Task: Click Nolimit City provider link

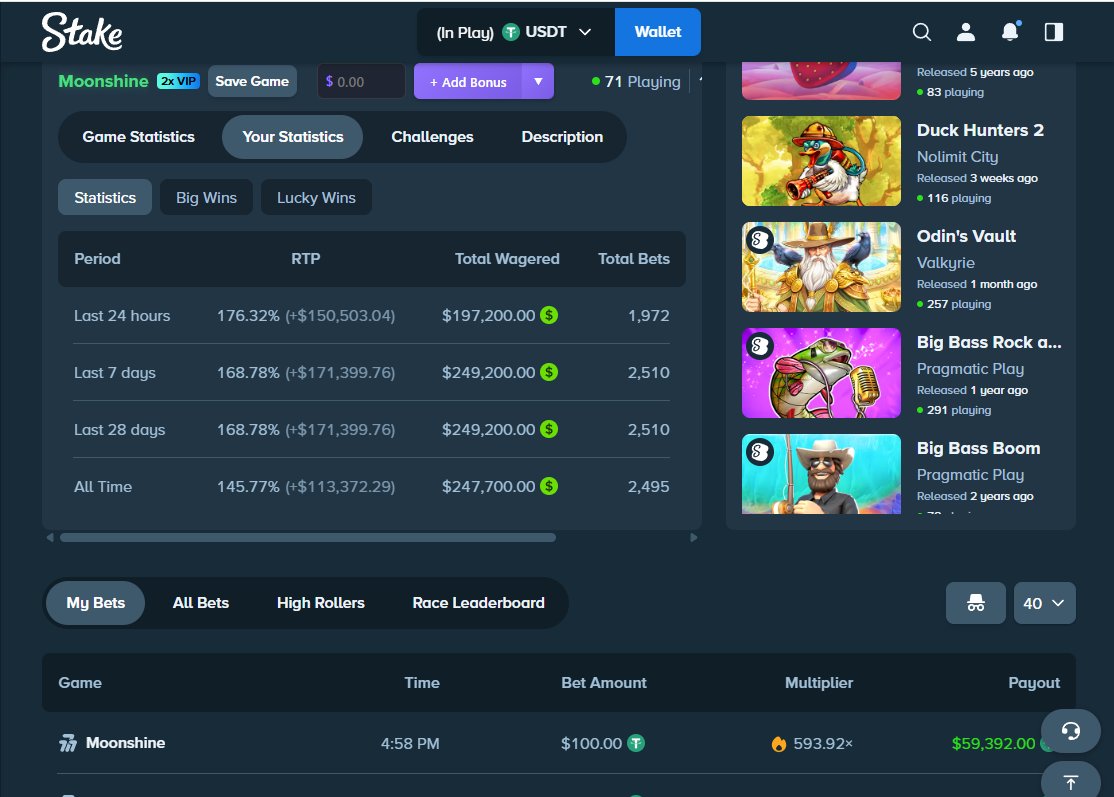Action: [x=957, y=157]
